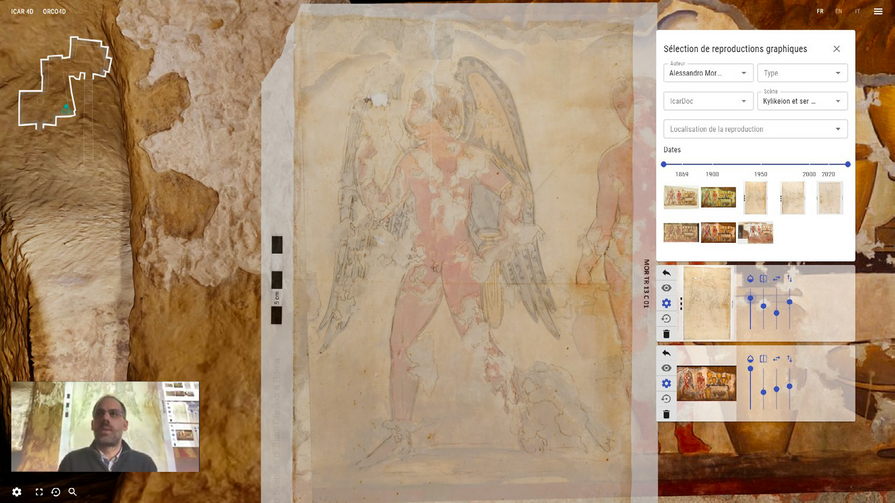Screen dimensions: 895x503
Task: Click the 1869 date label
Action: 682,174
